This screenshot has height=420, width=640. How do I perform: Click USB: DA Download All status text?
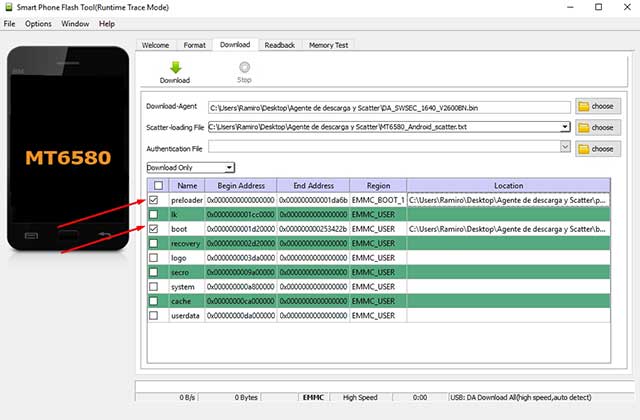pos(520,397)
